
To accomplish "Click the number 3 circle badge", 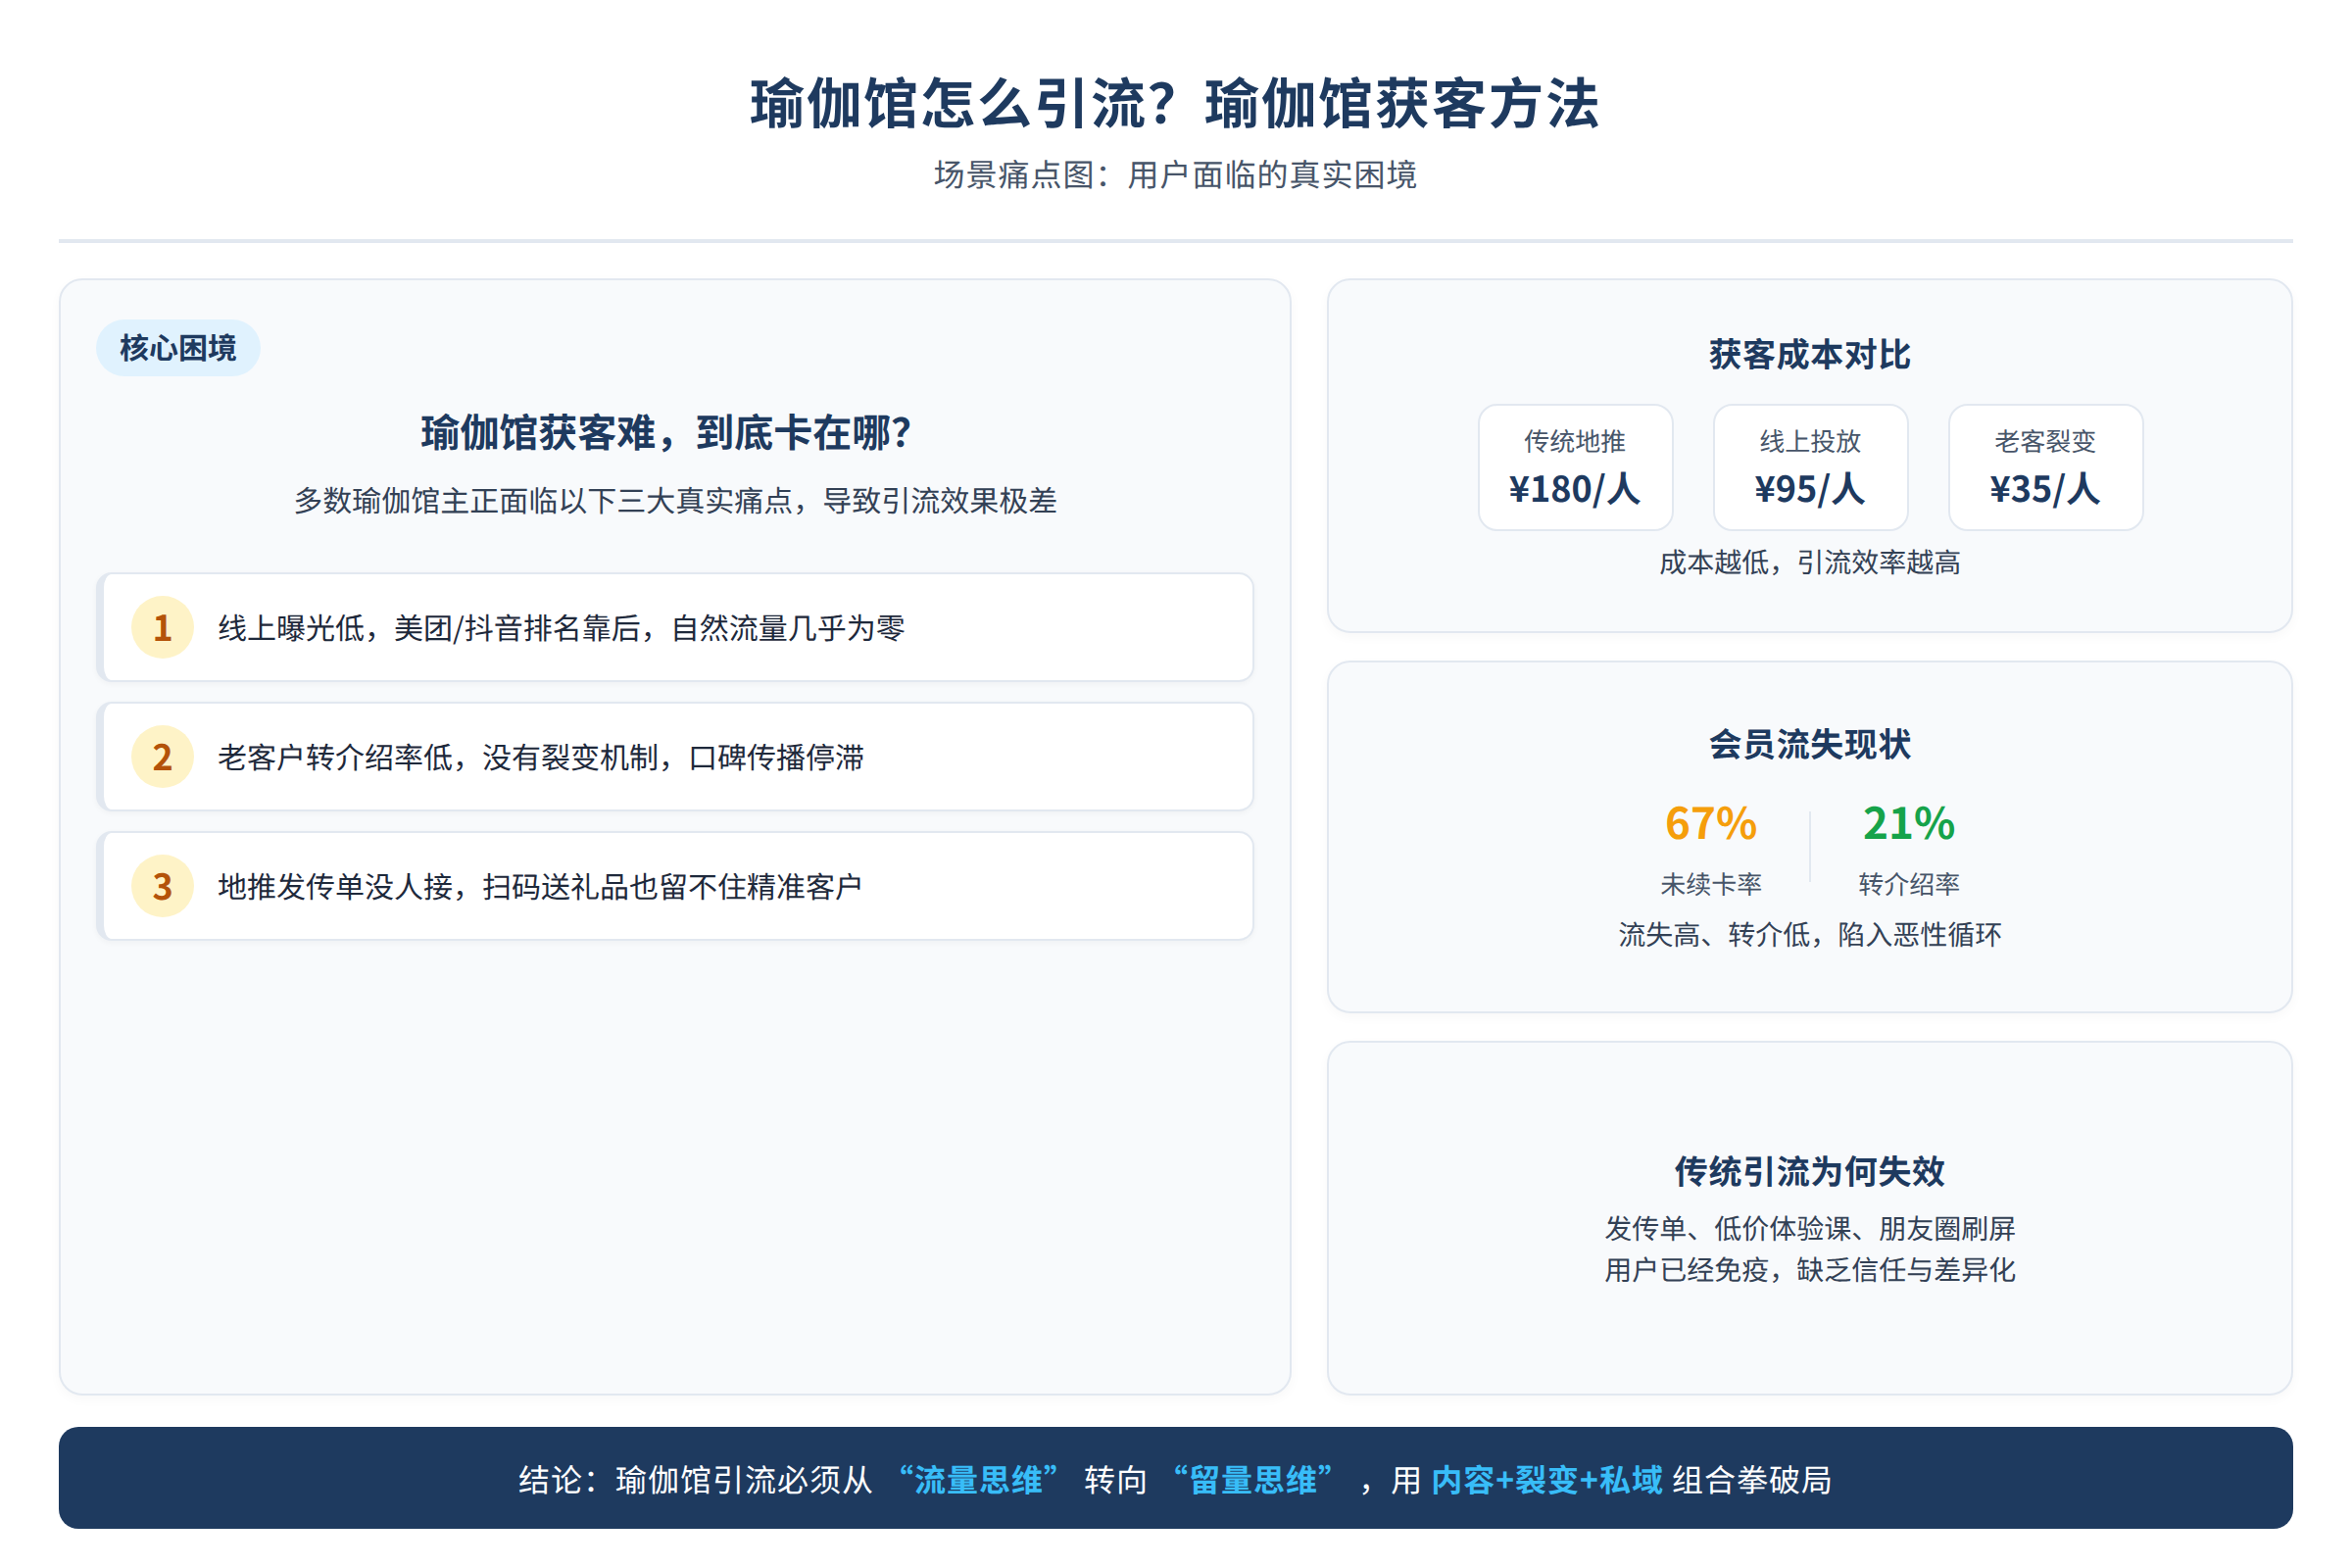I will [162, 886].
